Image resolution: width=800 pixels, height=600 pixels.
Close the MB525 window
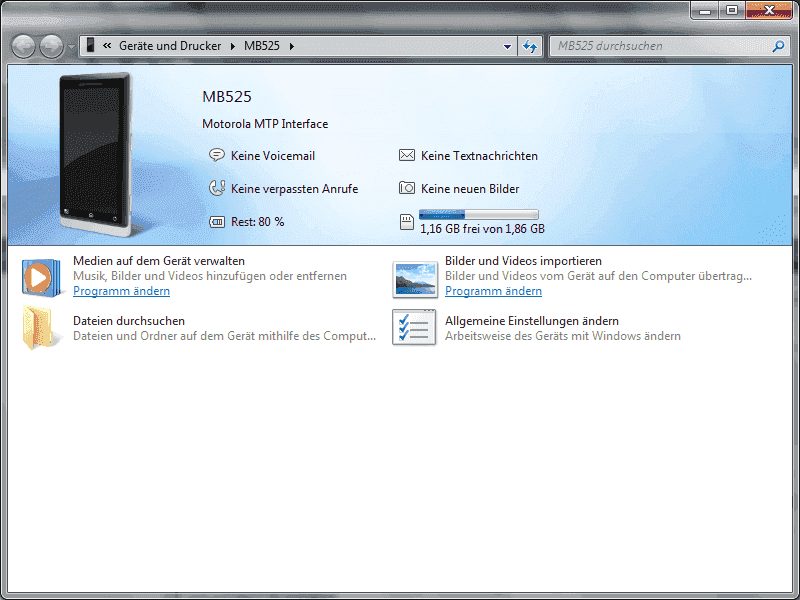coord(769,10)
